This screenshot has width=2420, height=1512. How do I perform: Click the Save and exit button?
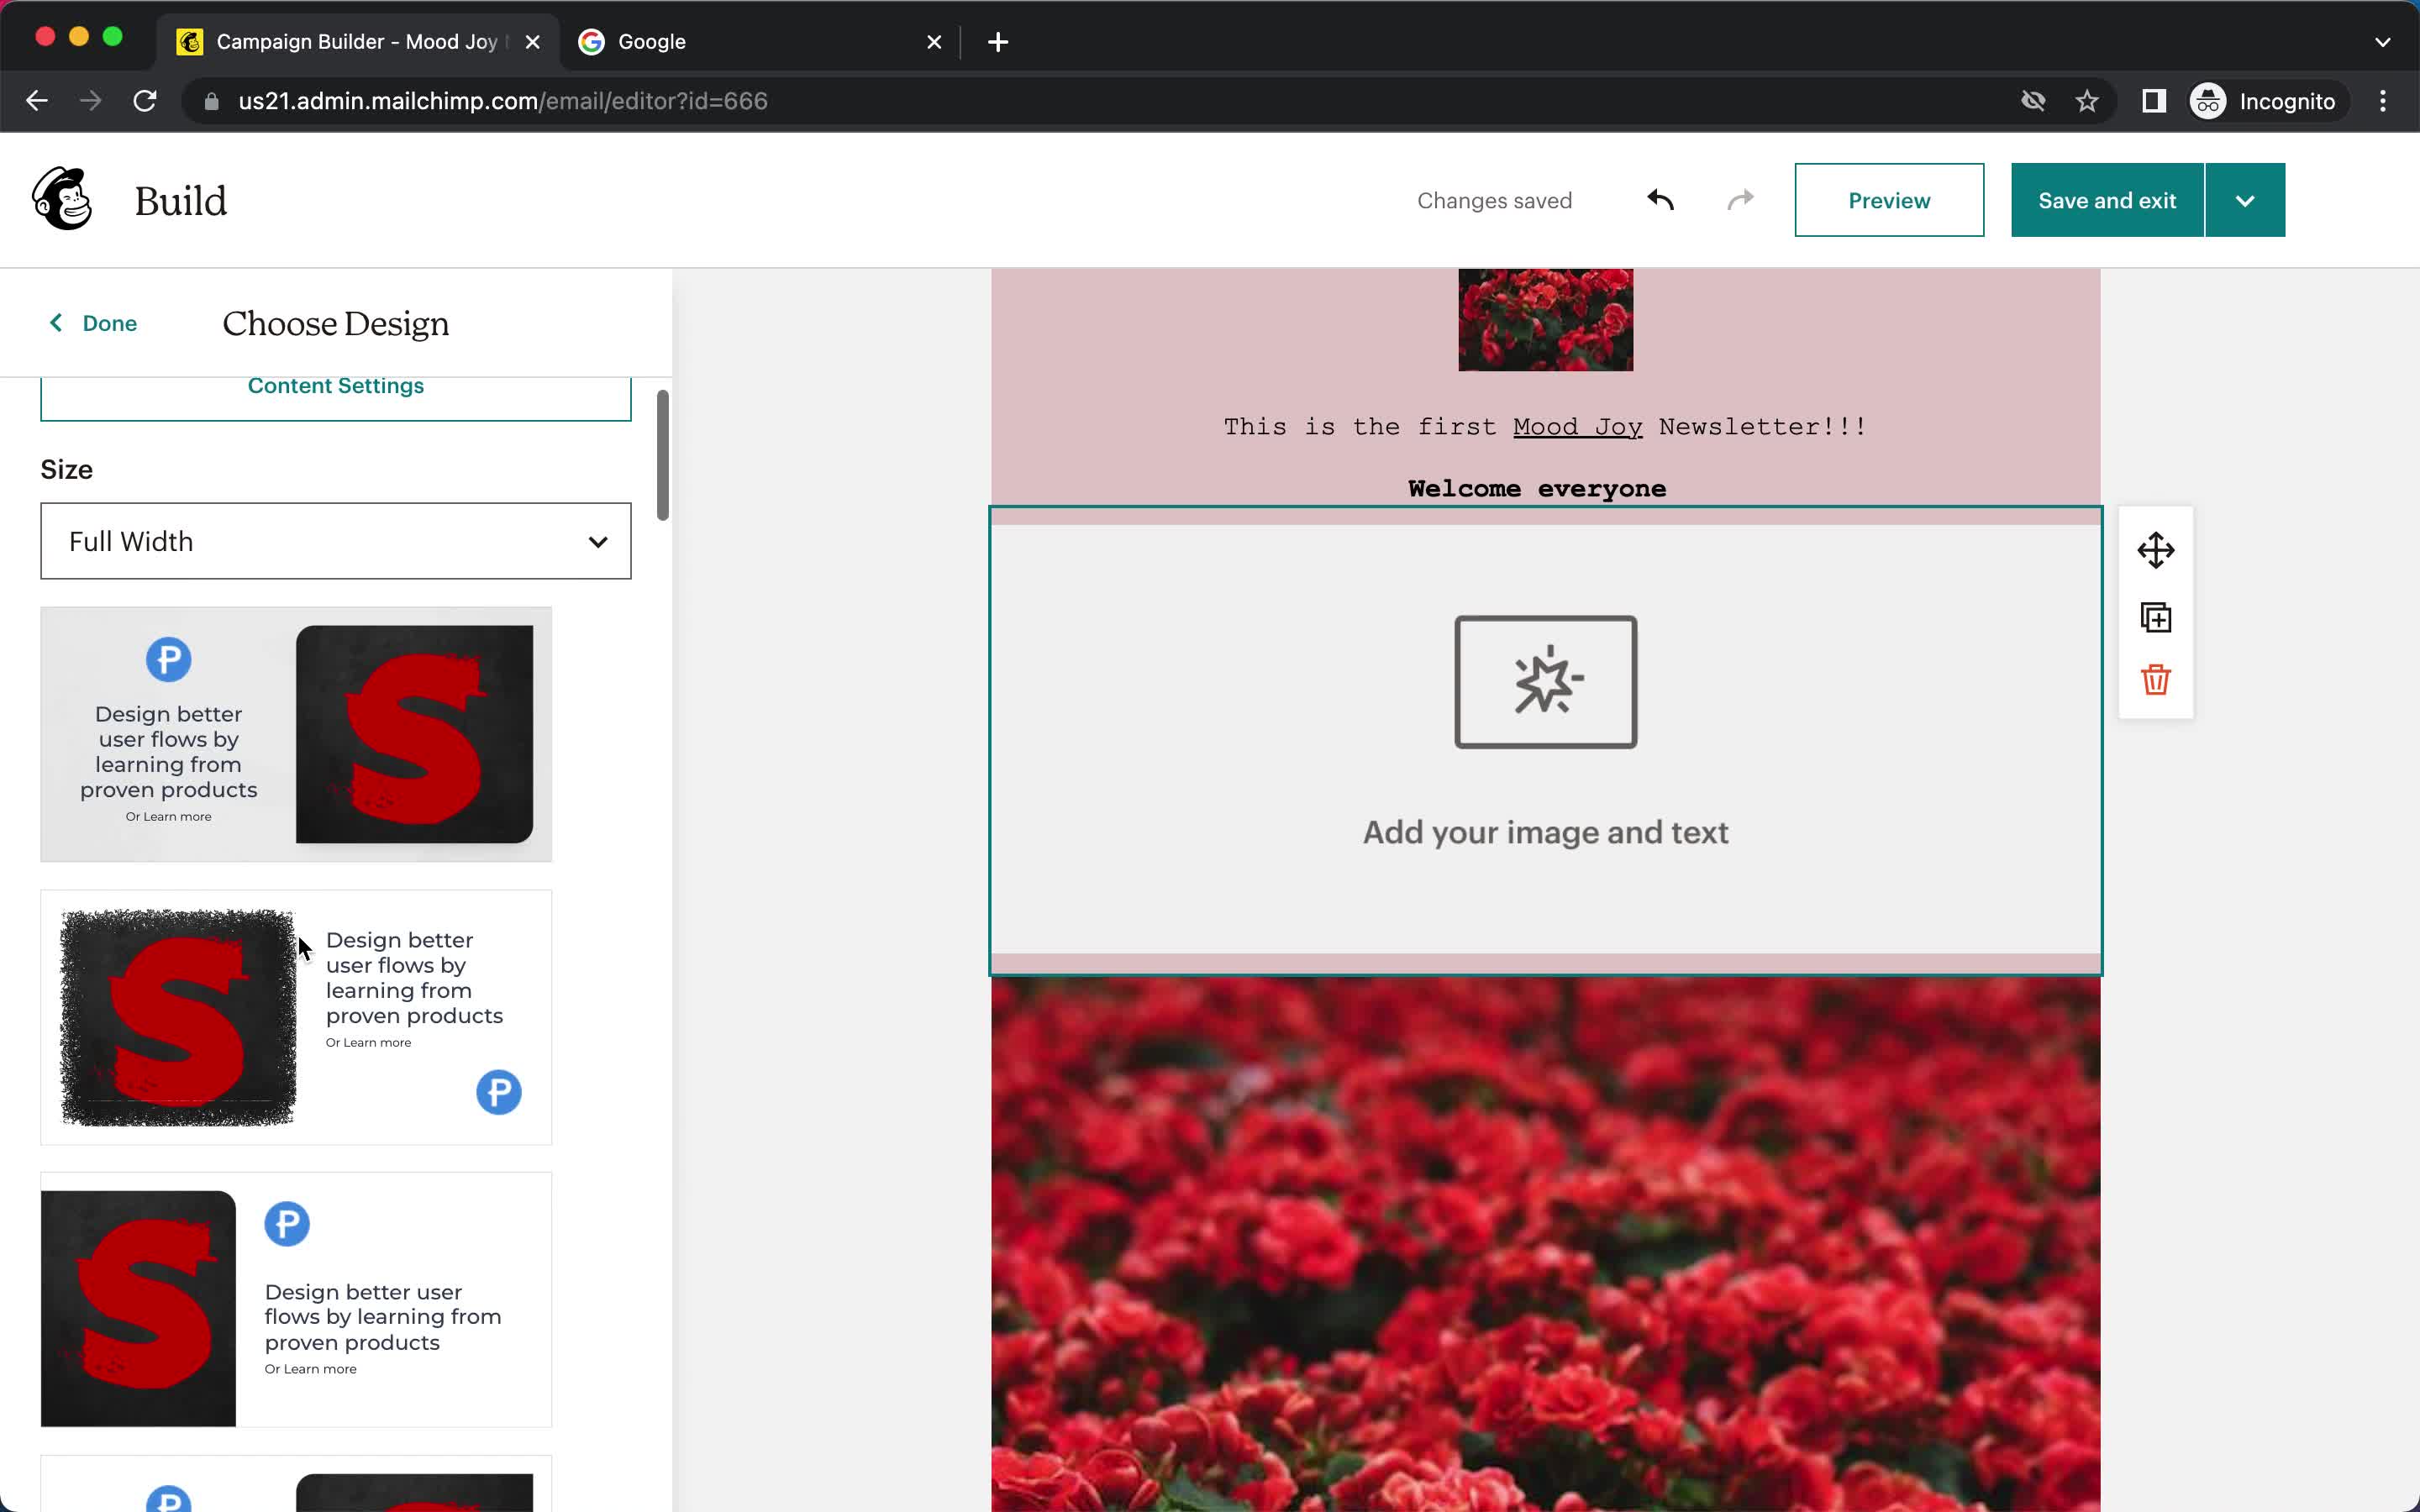coord(2107,200)
